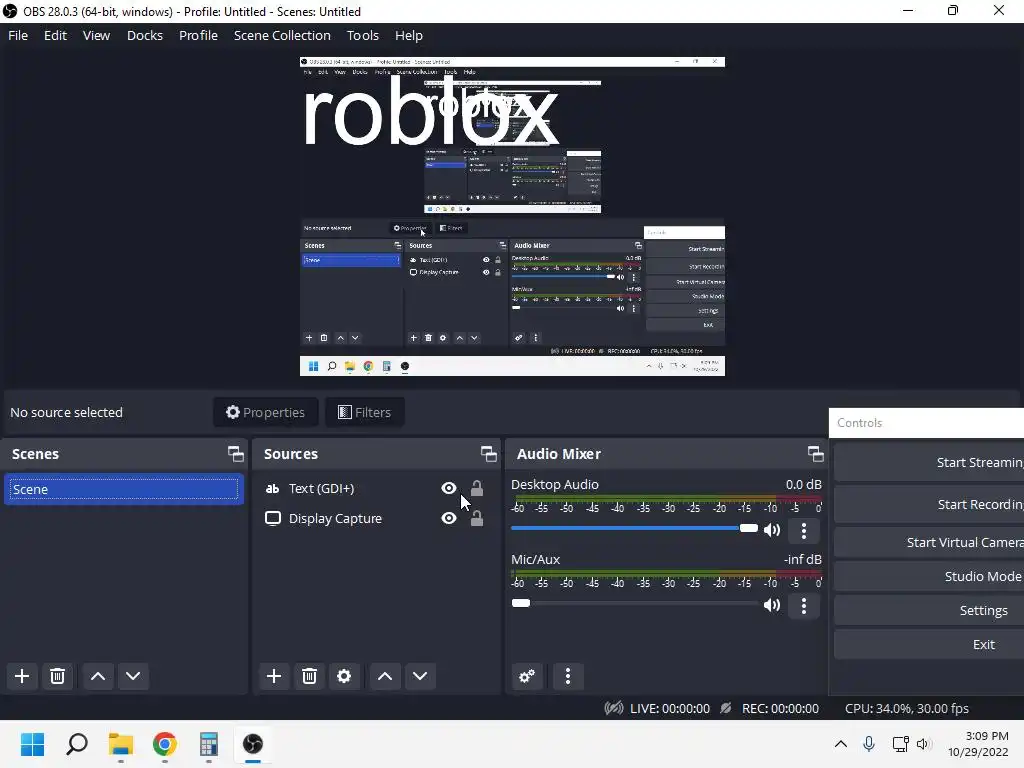Screen dimensions: 1024x768
Task: Click system tray volume icon
Action: [923, 744]
